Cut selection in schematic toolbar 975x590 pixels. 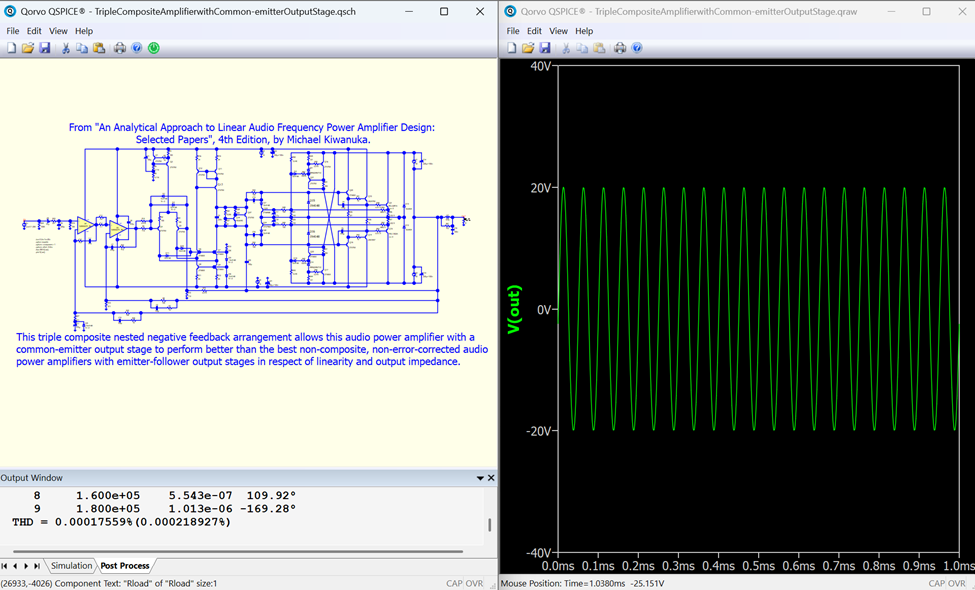(66, 48)
